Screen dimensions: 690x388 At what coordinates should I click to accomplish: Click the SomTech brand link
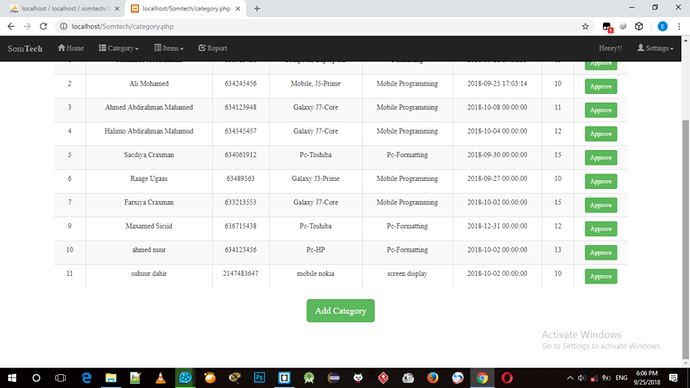(x=25, y=48)
